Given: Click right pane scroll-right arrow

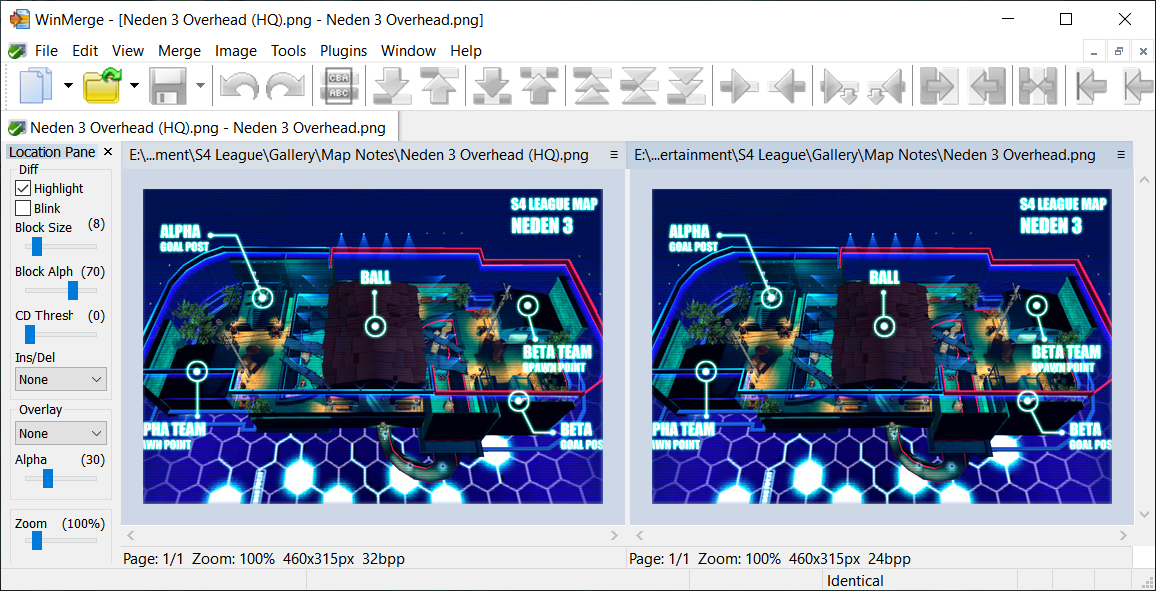Looking at the screenshot, I should point(1124,536).
